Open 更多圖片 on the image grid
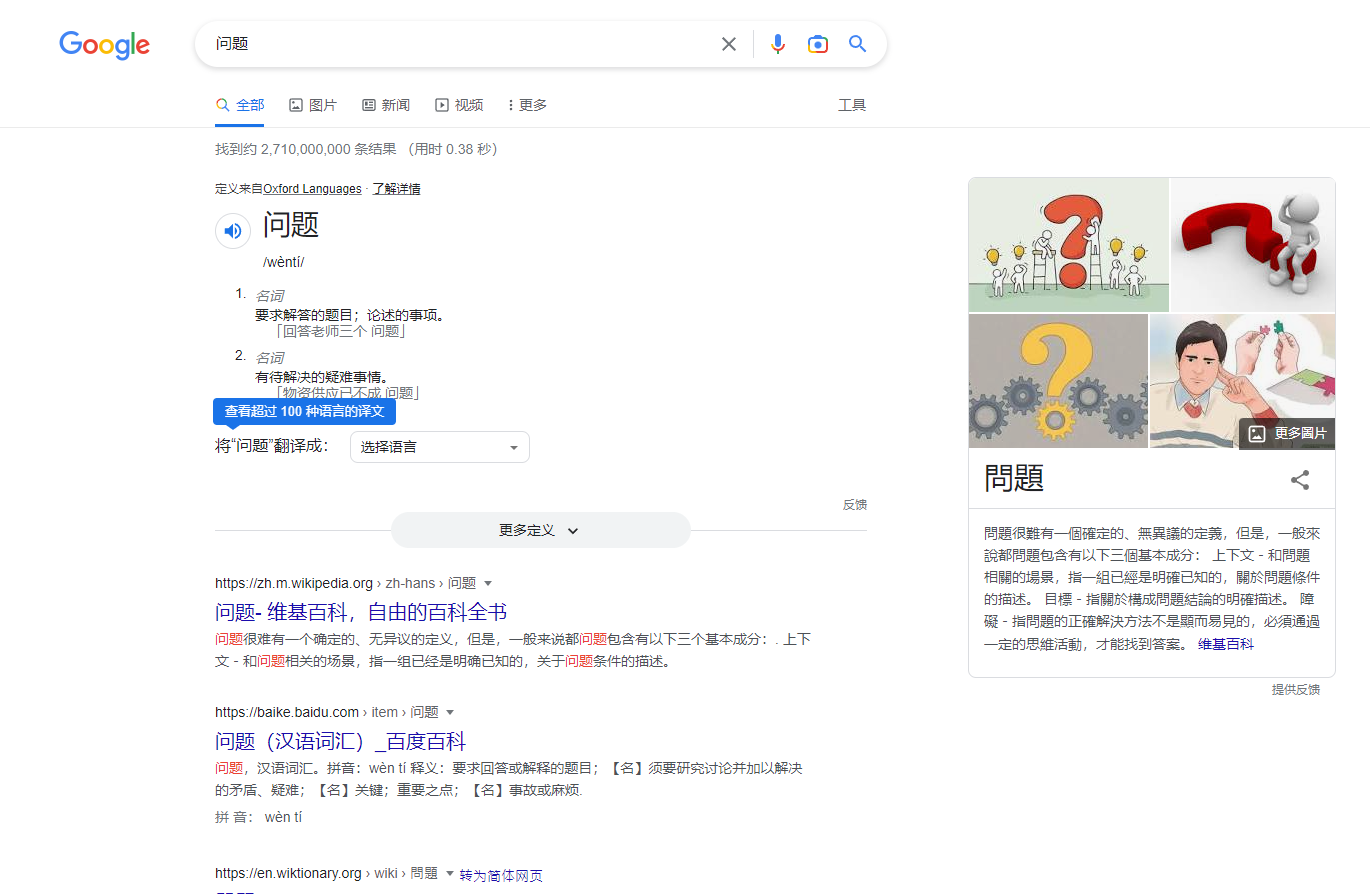The height and width of the screenshot is (894, 1370). 1286,433
